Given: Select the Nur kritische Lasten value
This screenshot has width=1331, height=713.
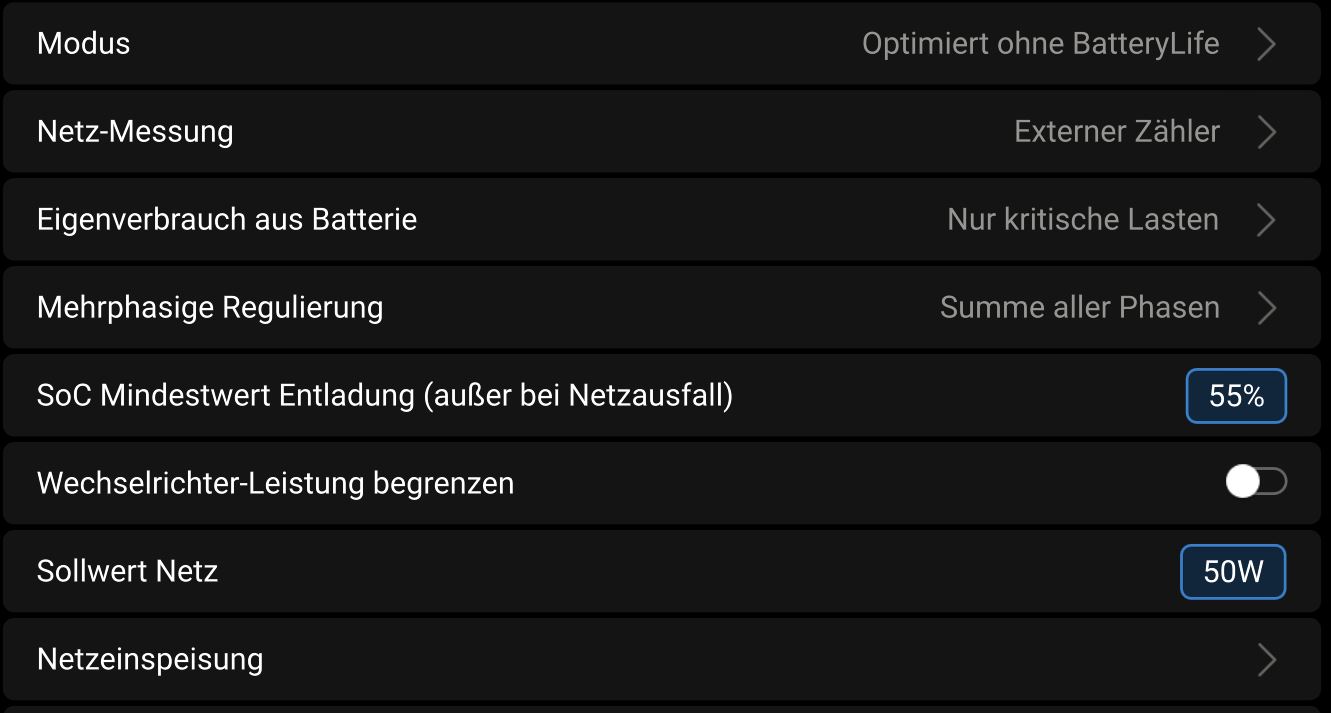Looking at the screenshot, I should coord(1082,219).
